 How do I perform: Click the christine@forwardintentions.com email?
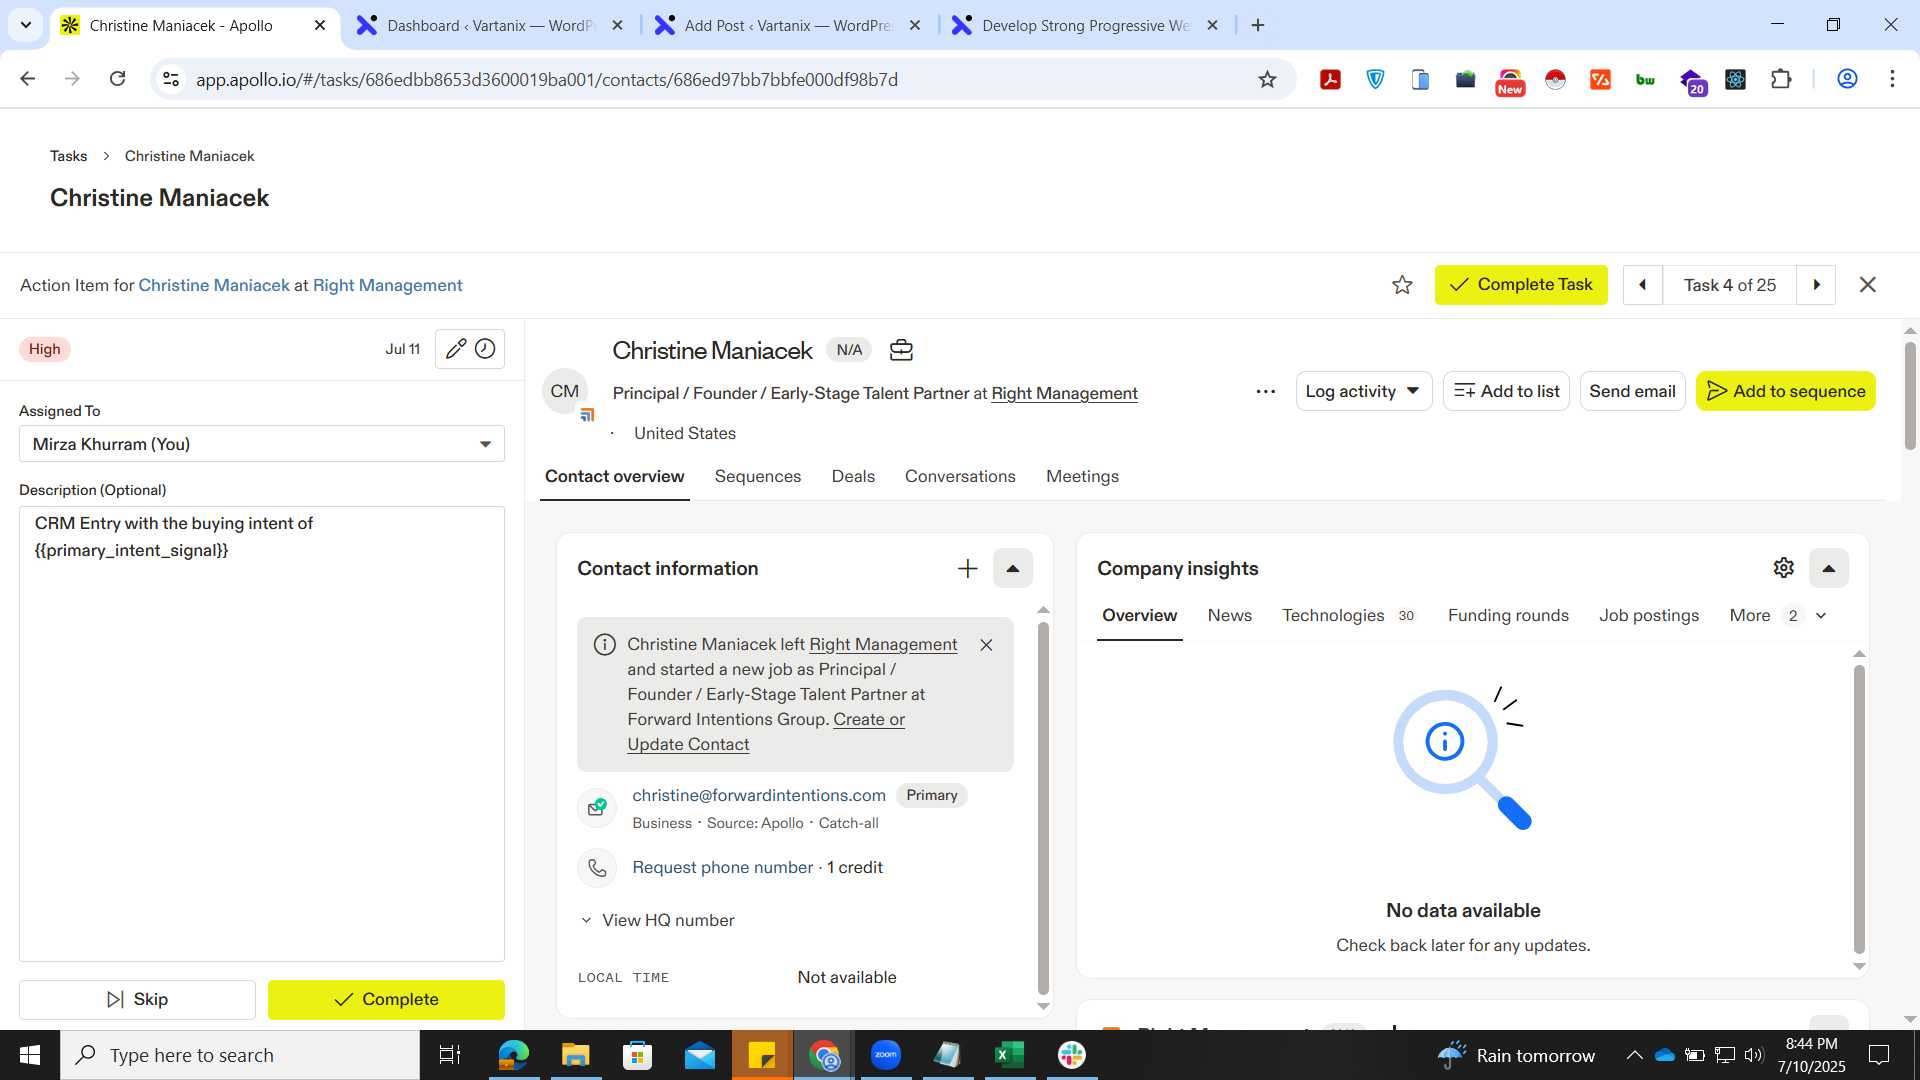point(758,796)
